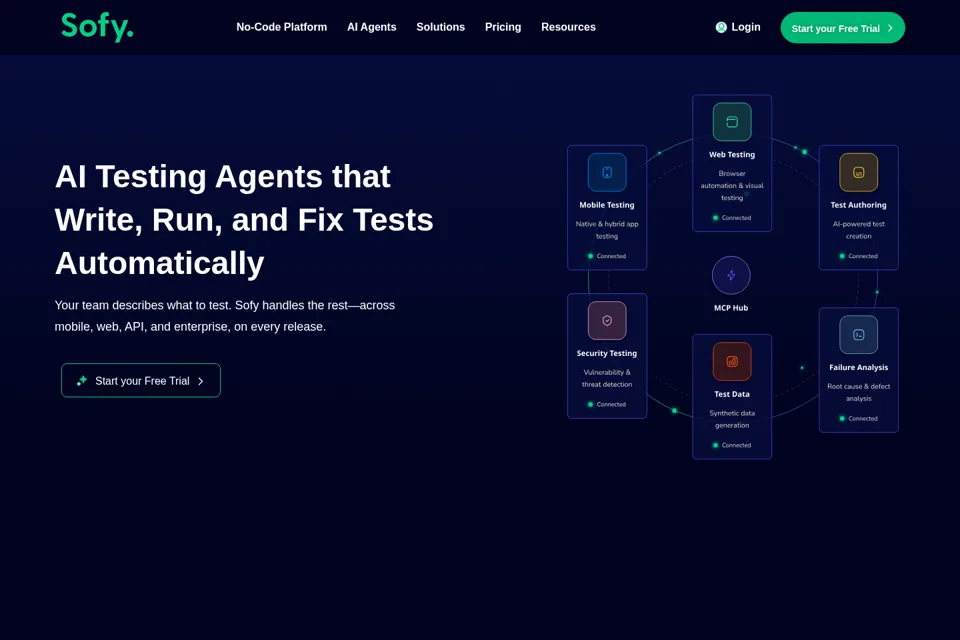The height and width of the screenshot is (640, 960).
Task: Click the Test Data chart icon
Action: [732, 361]
